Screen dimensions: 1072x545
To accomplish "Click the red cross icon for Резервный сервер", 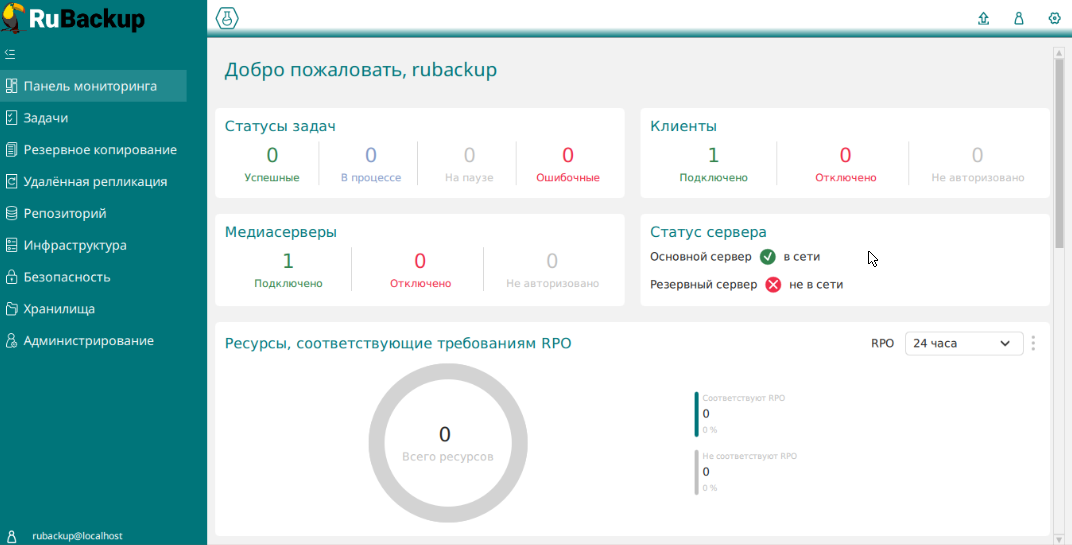I will pyautogui.click(x=773, y=284).
